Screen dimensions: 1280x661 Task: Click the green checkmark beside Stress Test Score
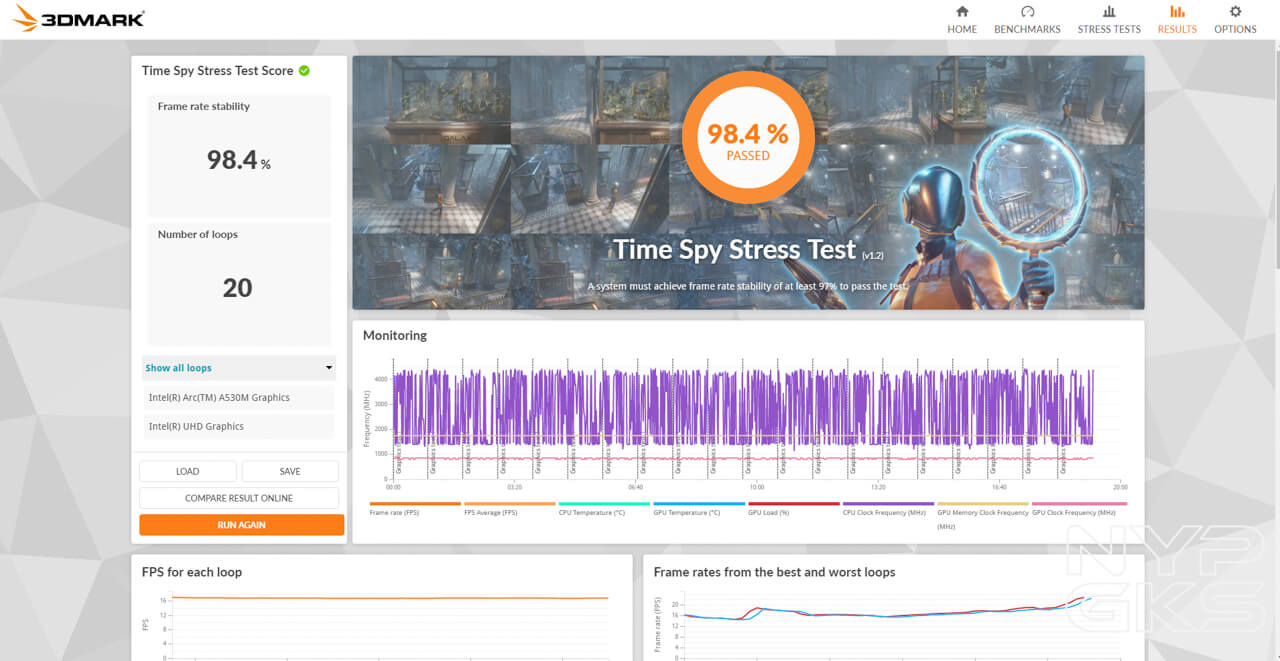(x=304, y=71)
